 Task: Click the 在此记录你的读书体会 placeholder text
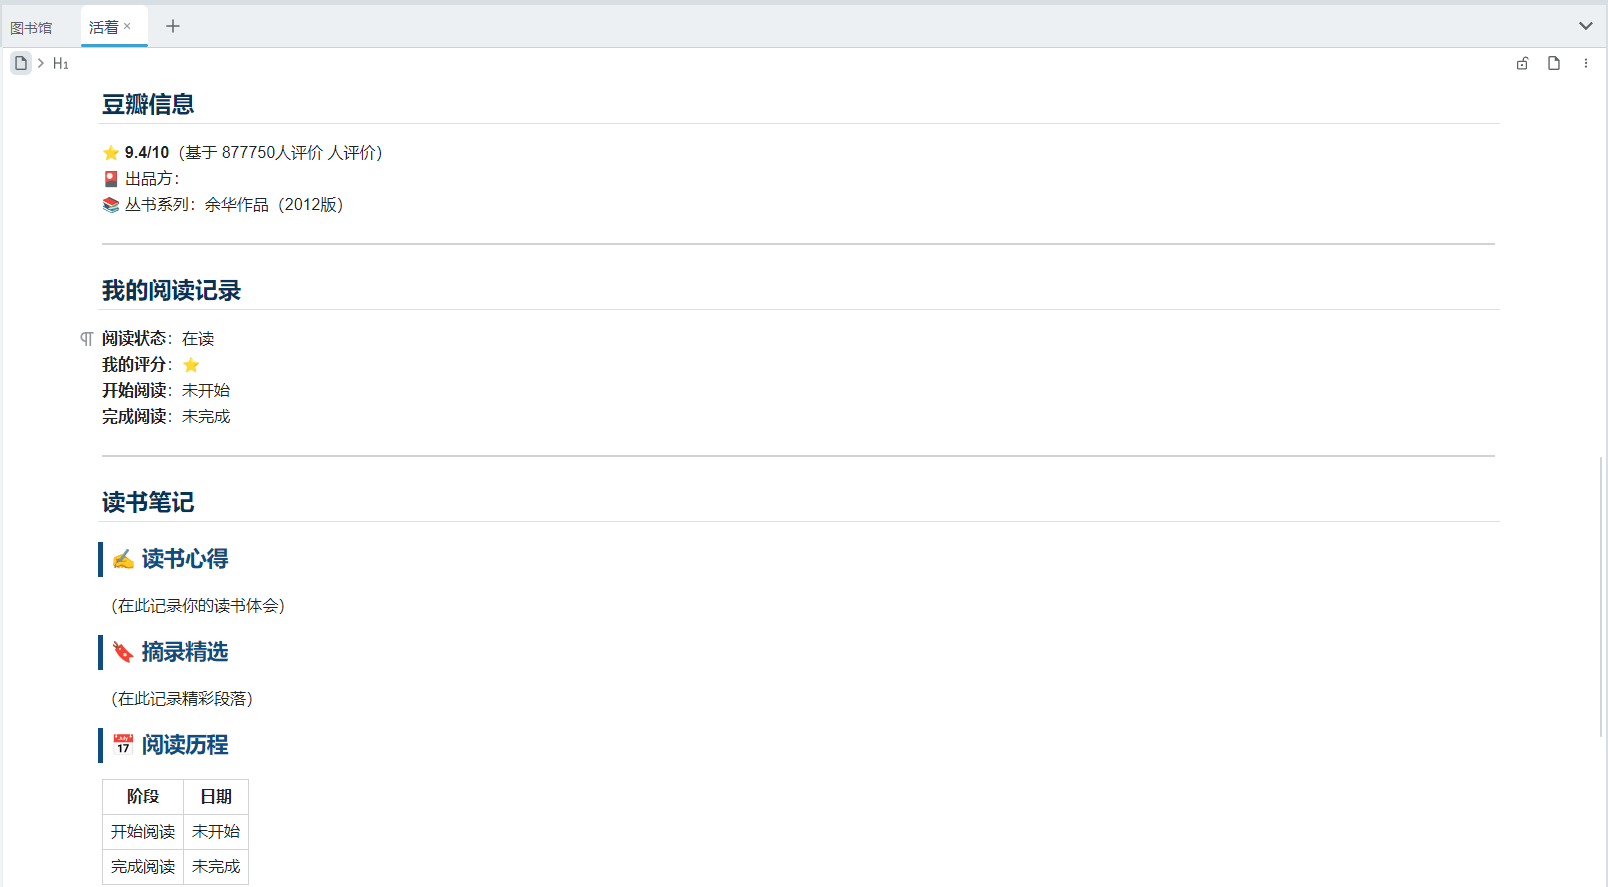click(x=198, y=606)
